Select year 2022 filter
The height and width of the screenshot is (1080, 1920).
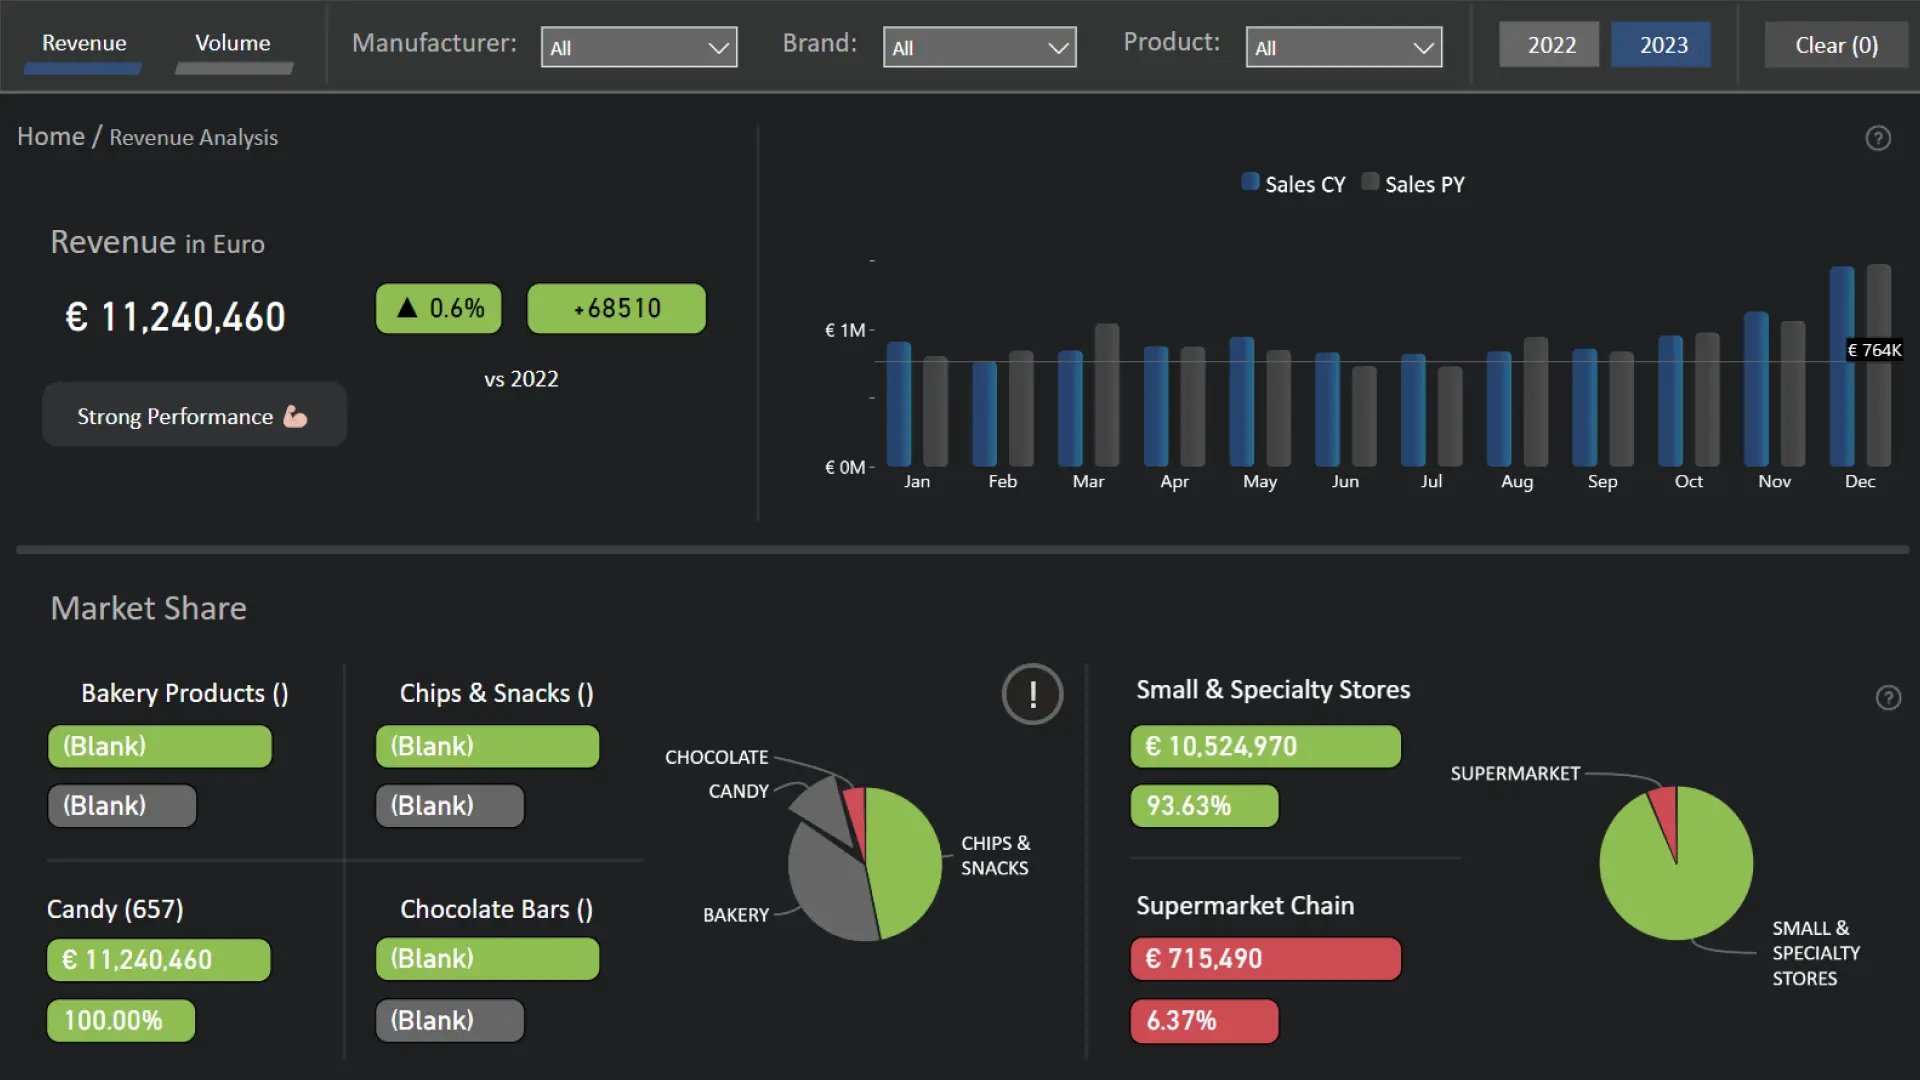(1551, 45)
